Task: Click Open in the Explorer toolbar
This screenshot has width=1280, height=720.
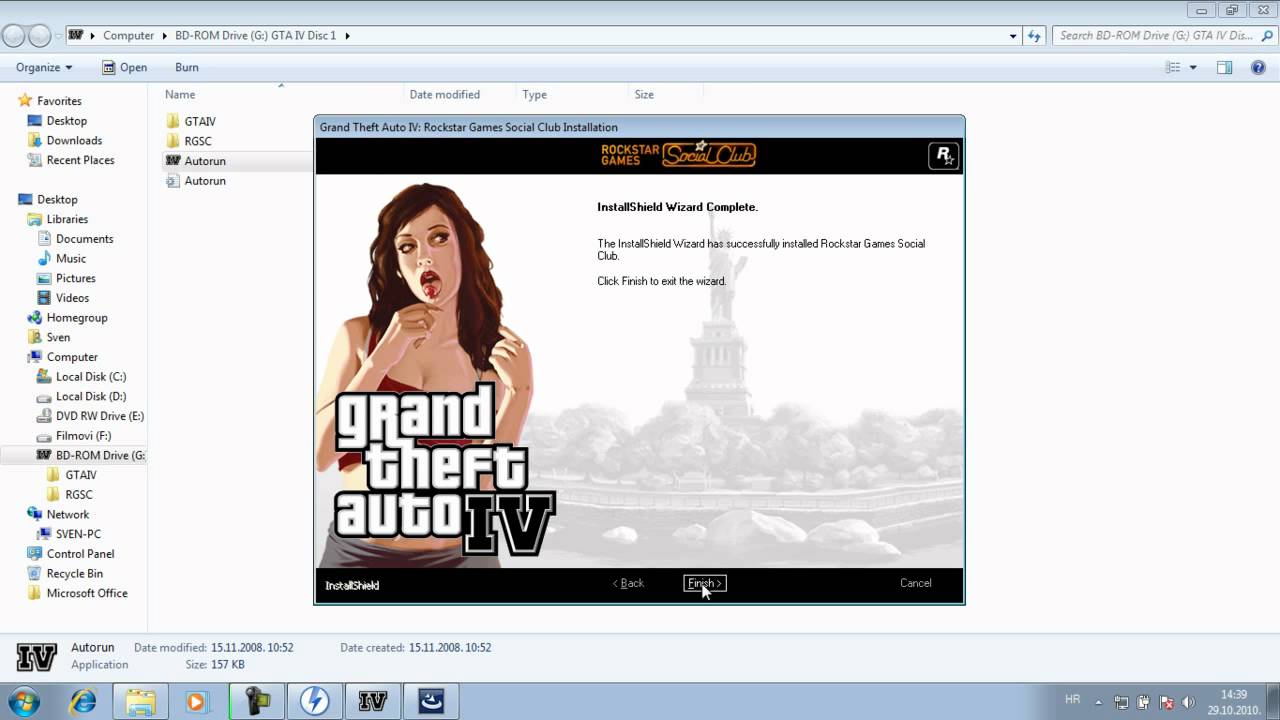Action: click(124, 67)
